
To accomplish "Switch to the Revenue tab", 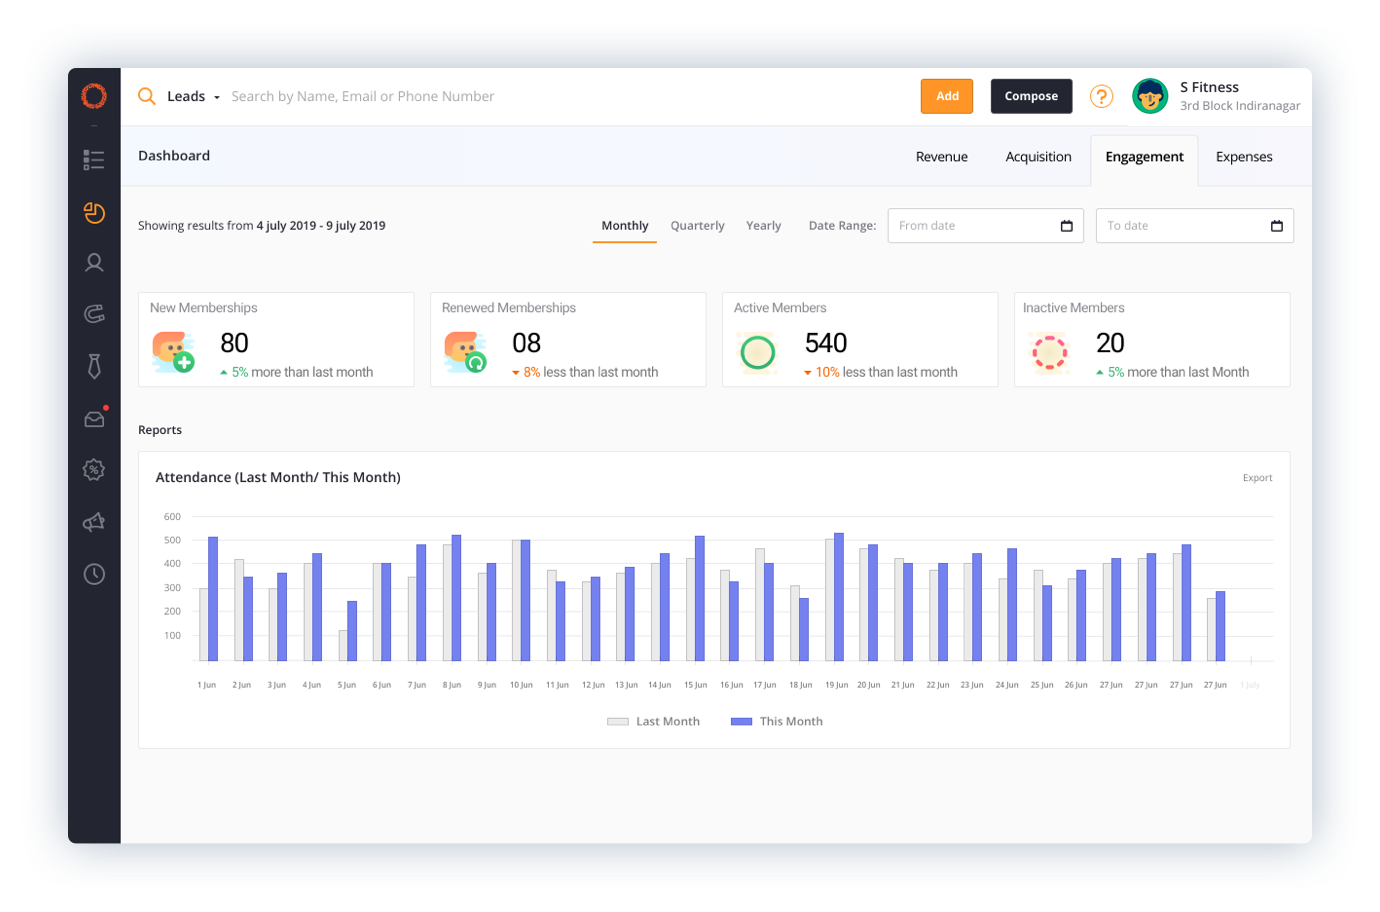I will (x=941, y=157).
